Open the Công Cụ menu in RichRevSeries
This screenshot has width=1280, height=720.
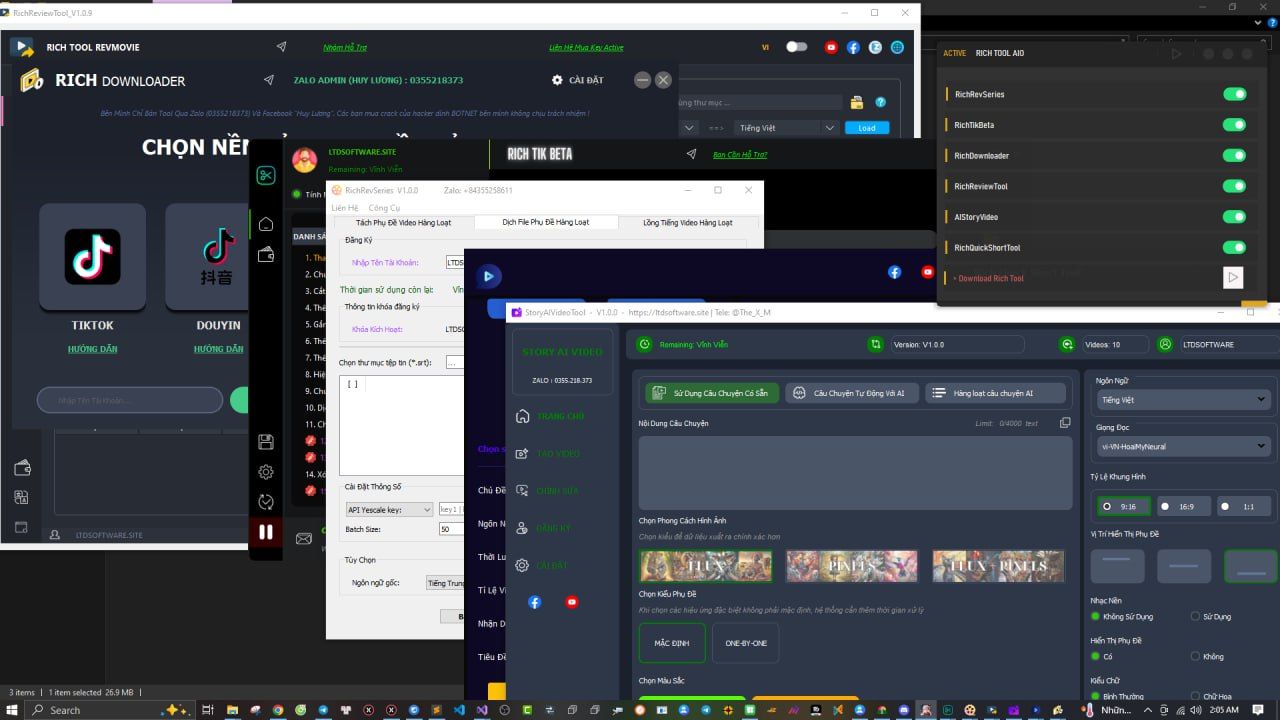[384, 208]
